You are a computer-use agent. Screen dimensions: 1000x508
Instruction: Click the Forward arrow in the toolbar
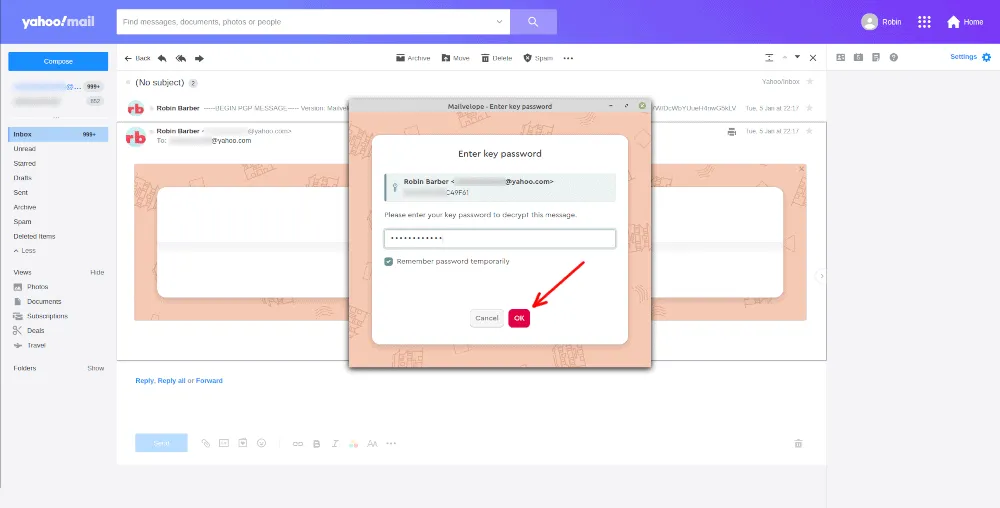[x=200, y=58]
